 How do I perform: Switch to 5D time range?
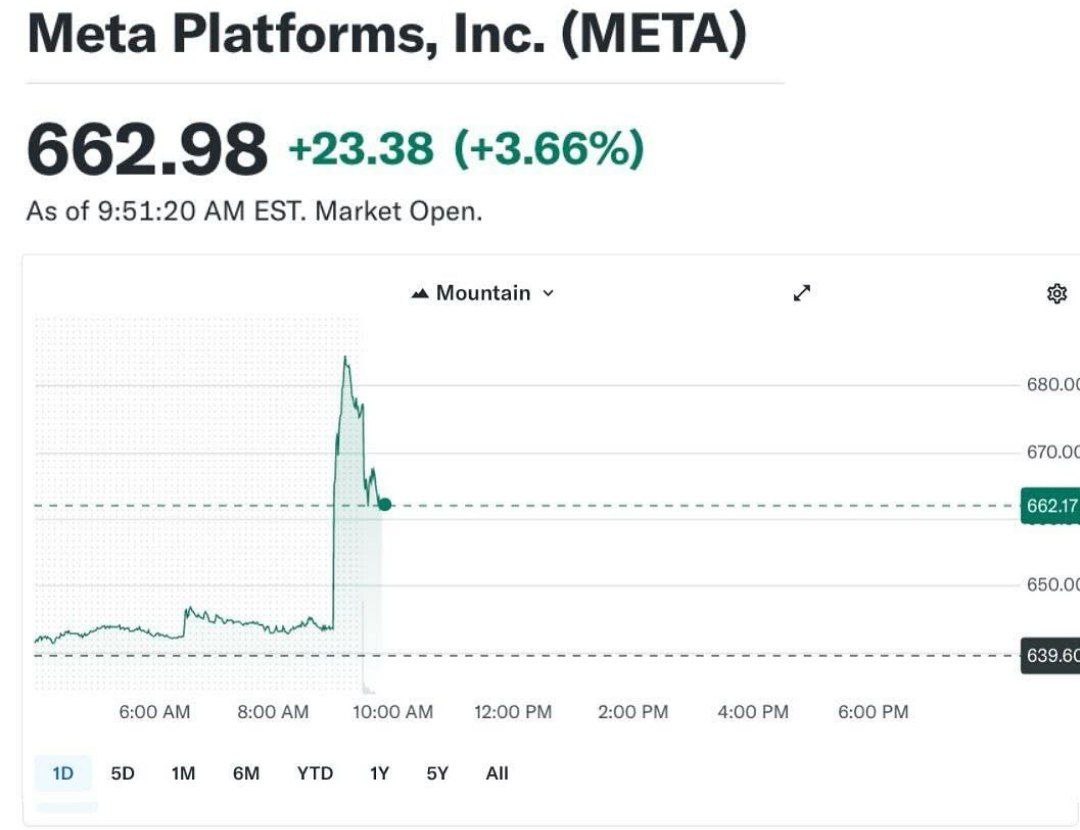[x=122, y=773]
